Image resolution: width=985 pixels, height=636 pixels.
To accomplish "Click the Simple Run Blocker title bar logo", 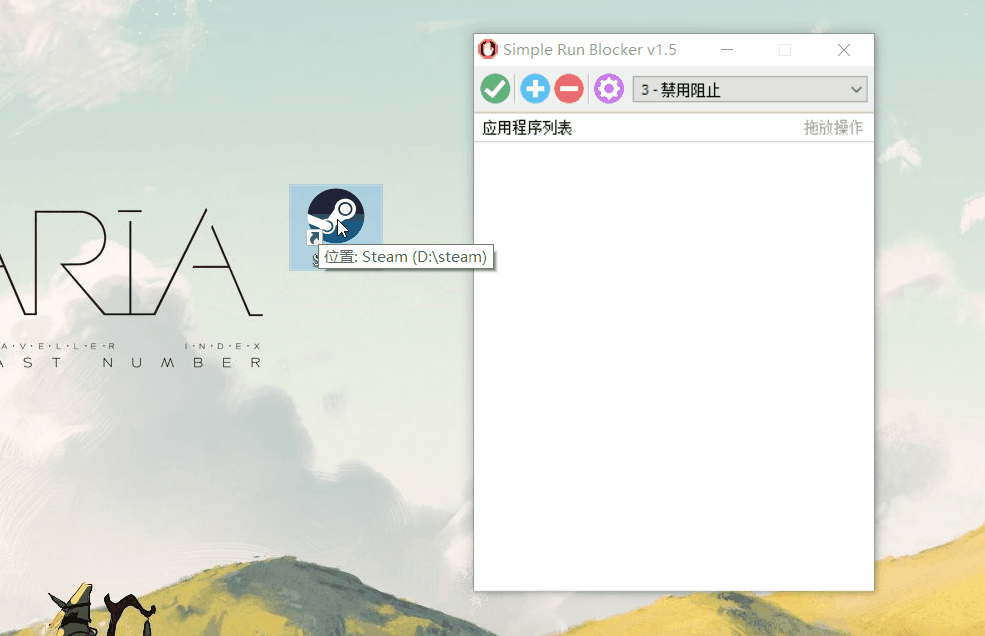I will click(488, 50).
